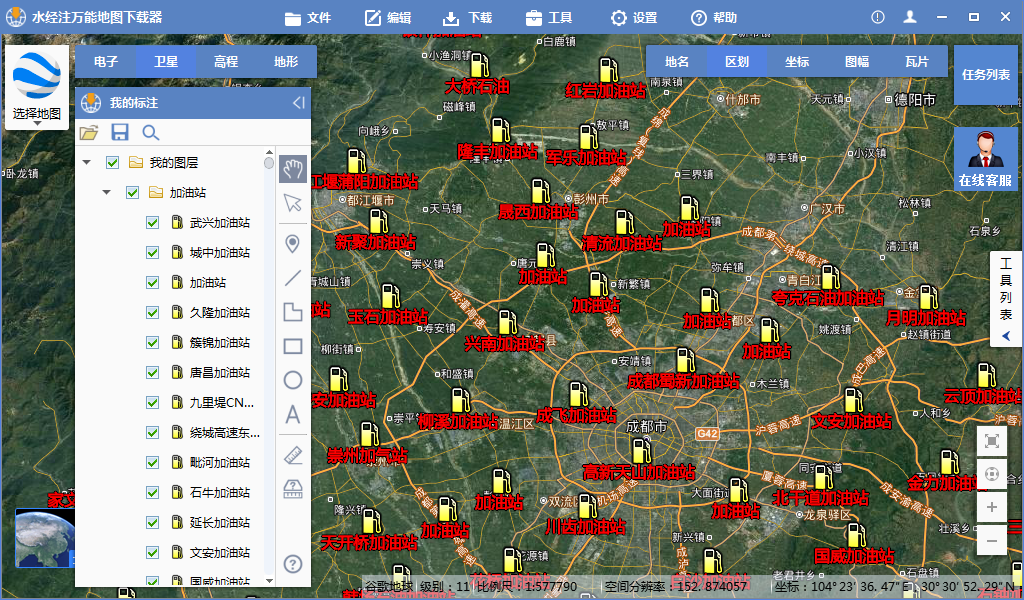Zoom in on the map
This screenshot has width=1024, height=600.
click(991, 507)
